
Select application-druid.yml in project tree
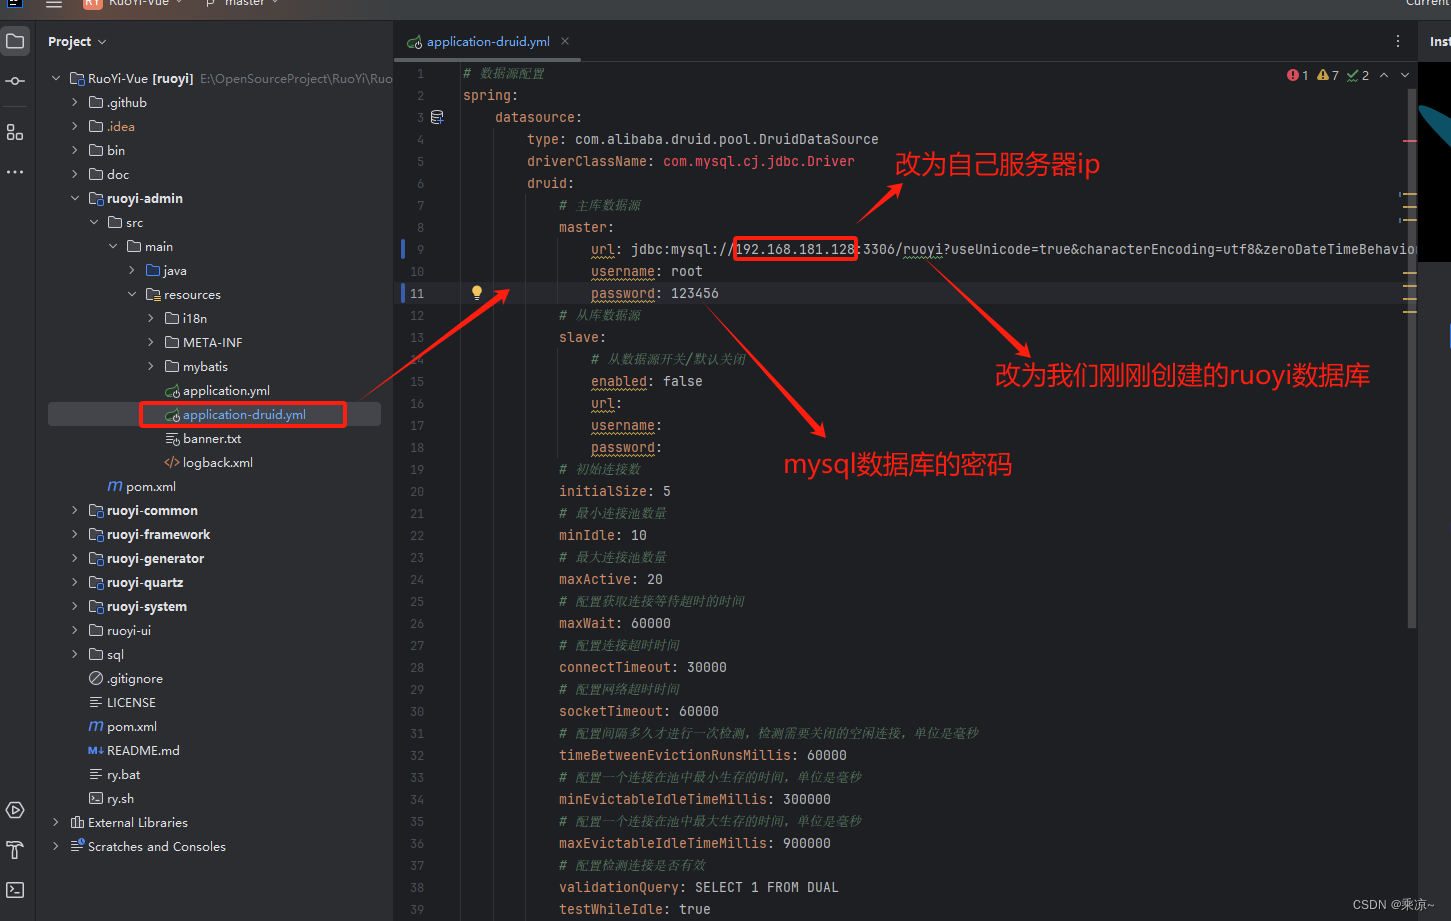click(235, 414)
